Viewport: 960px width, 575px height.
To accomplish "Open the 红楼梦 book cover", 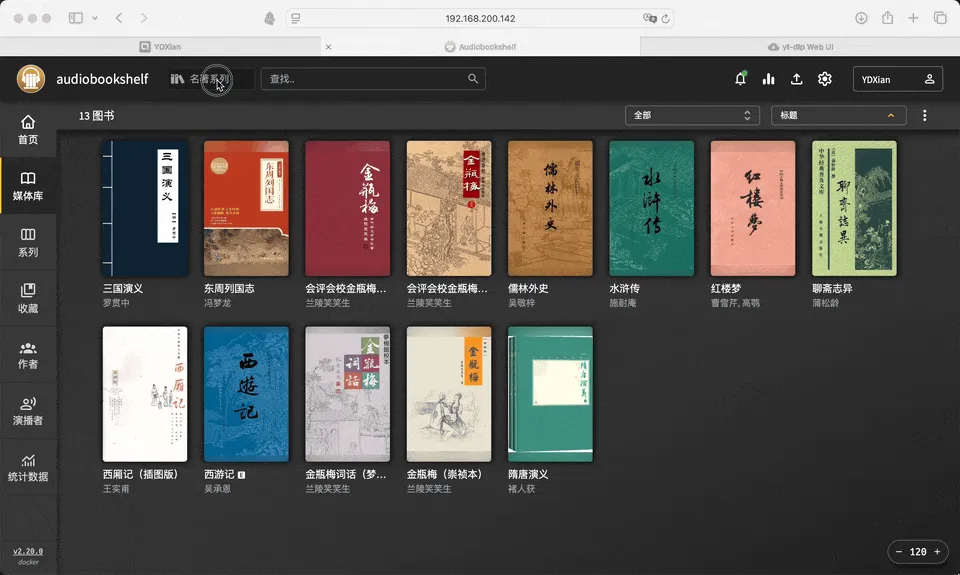I will coord(752,208).
